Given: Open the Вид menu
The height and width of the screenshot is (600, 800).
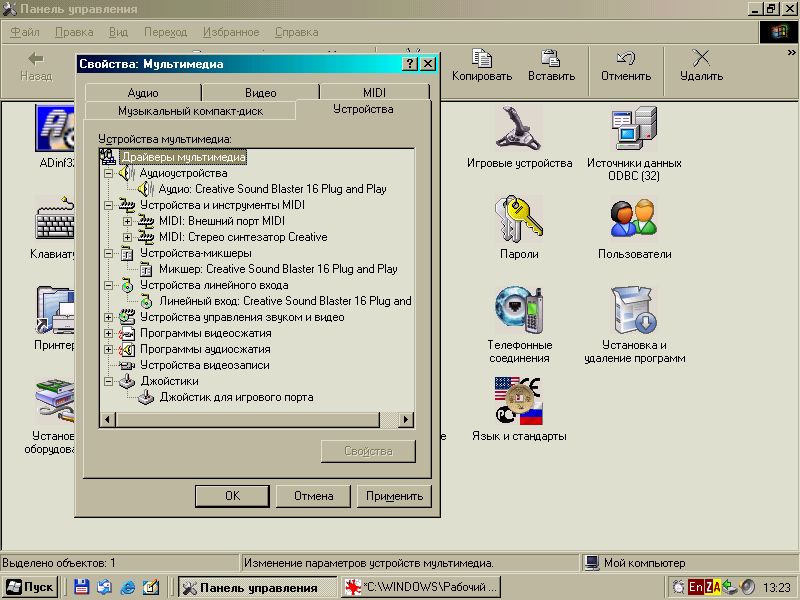Looking at the screenshot, I should (118, 32).
